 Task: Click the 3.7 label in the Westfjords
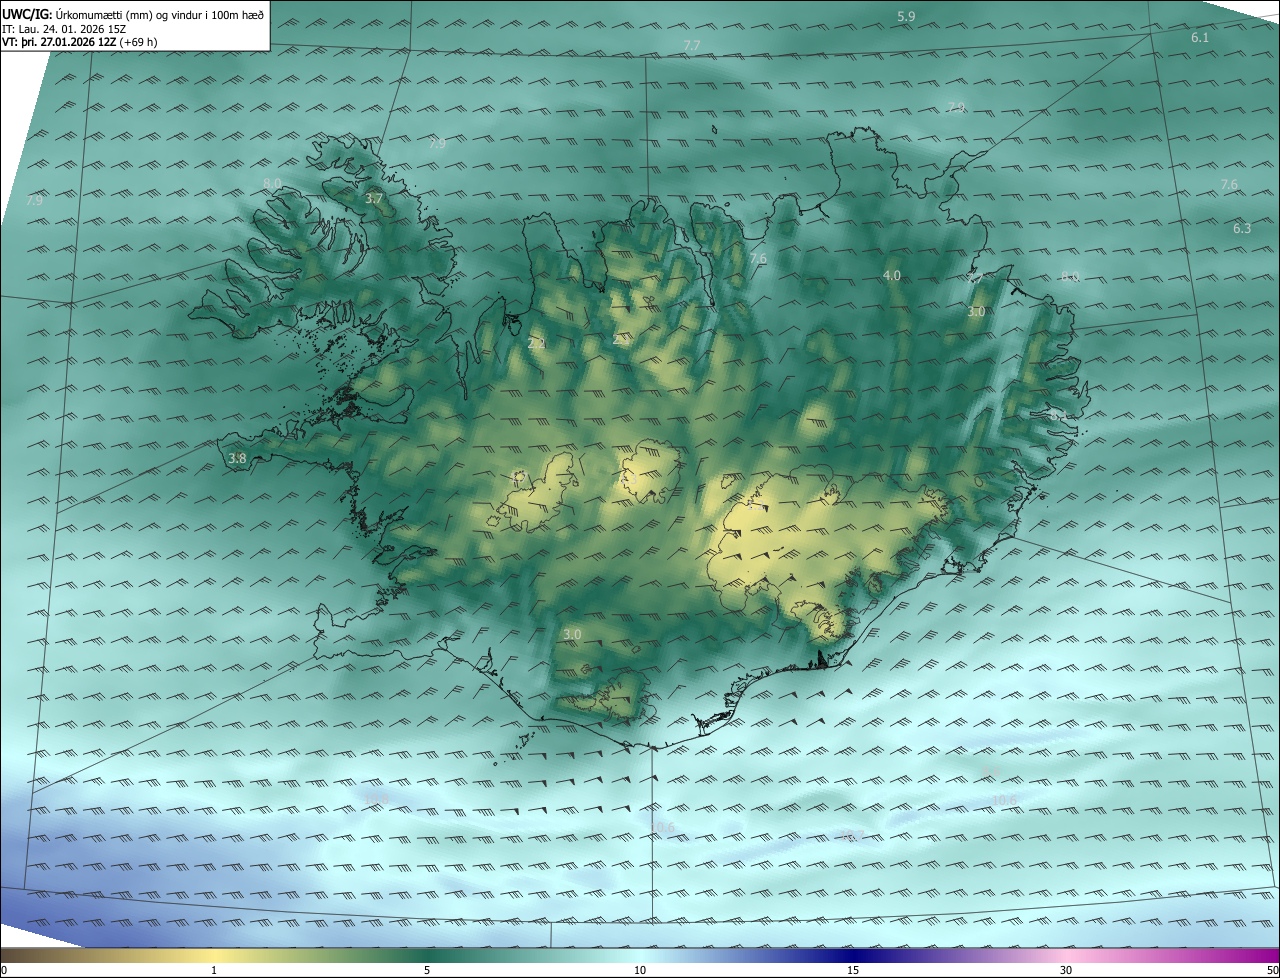[374, 199]
